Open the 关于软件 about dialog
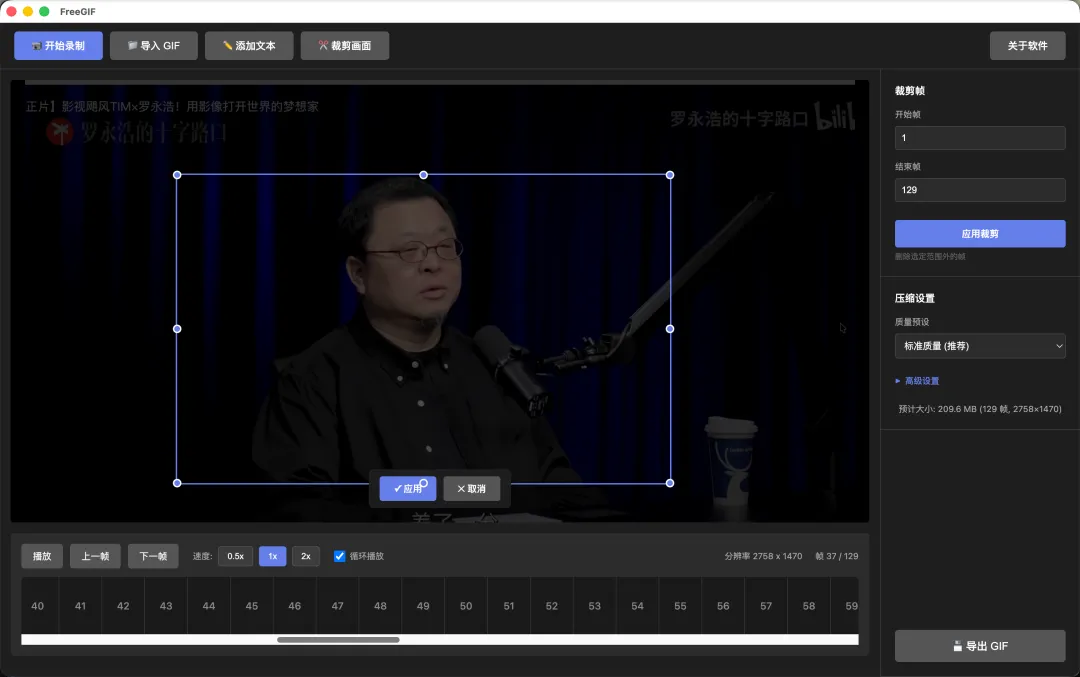The height and width of the screenshot is (677, 1080). pyautogui.click(x=1027, y=45)
